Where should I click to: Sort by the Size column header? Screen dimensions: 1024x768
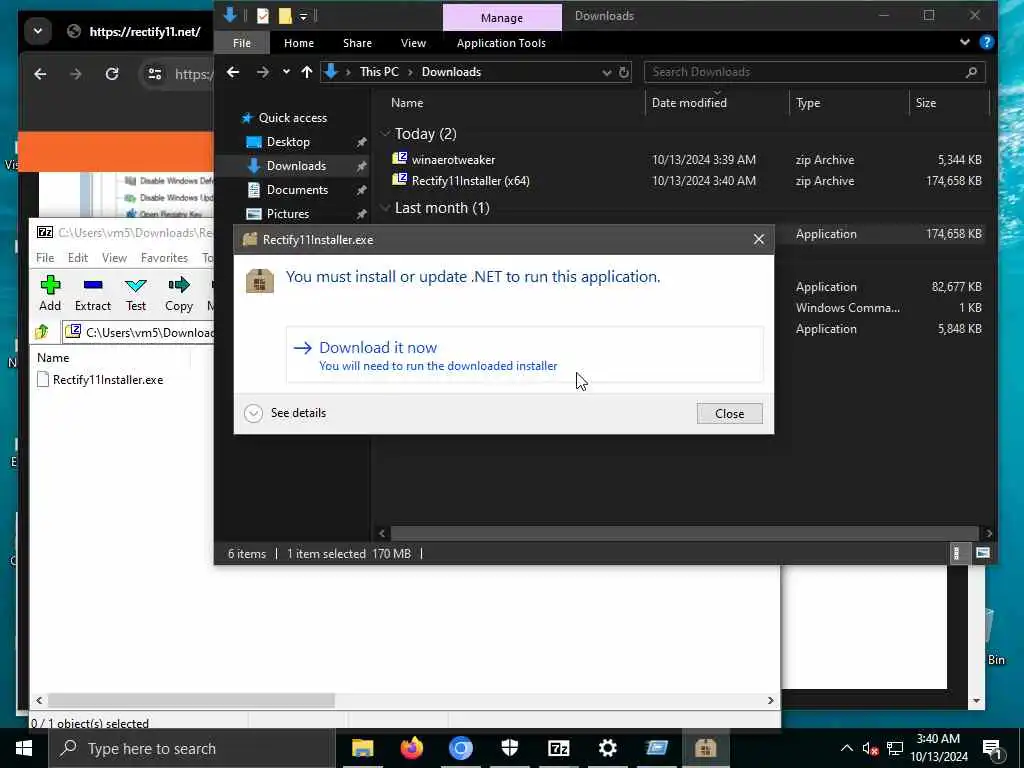925,103
